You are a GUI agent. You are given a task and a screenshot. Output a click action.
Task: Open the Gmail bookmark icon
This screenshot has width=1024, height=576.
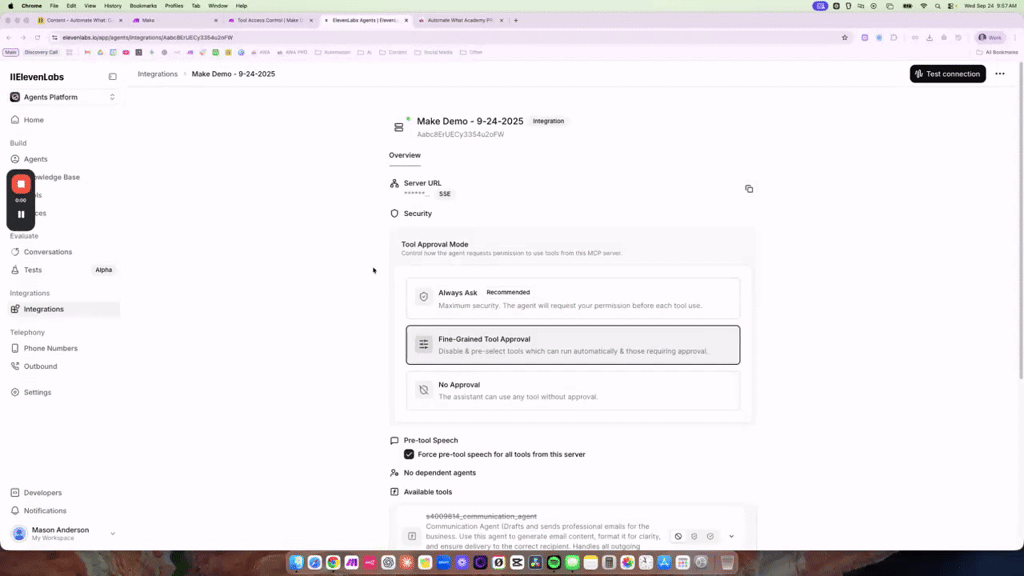pyautogui.click(x=87, y=52)
